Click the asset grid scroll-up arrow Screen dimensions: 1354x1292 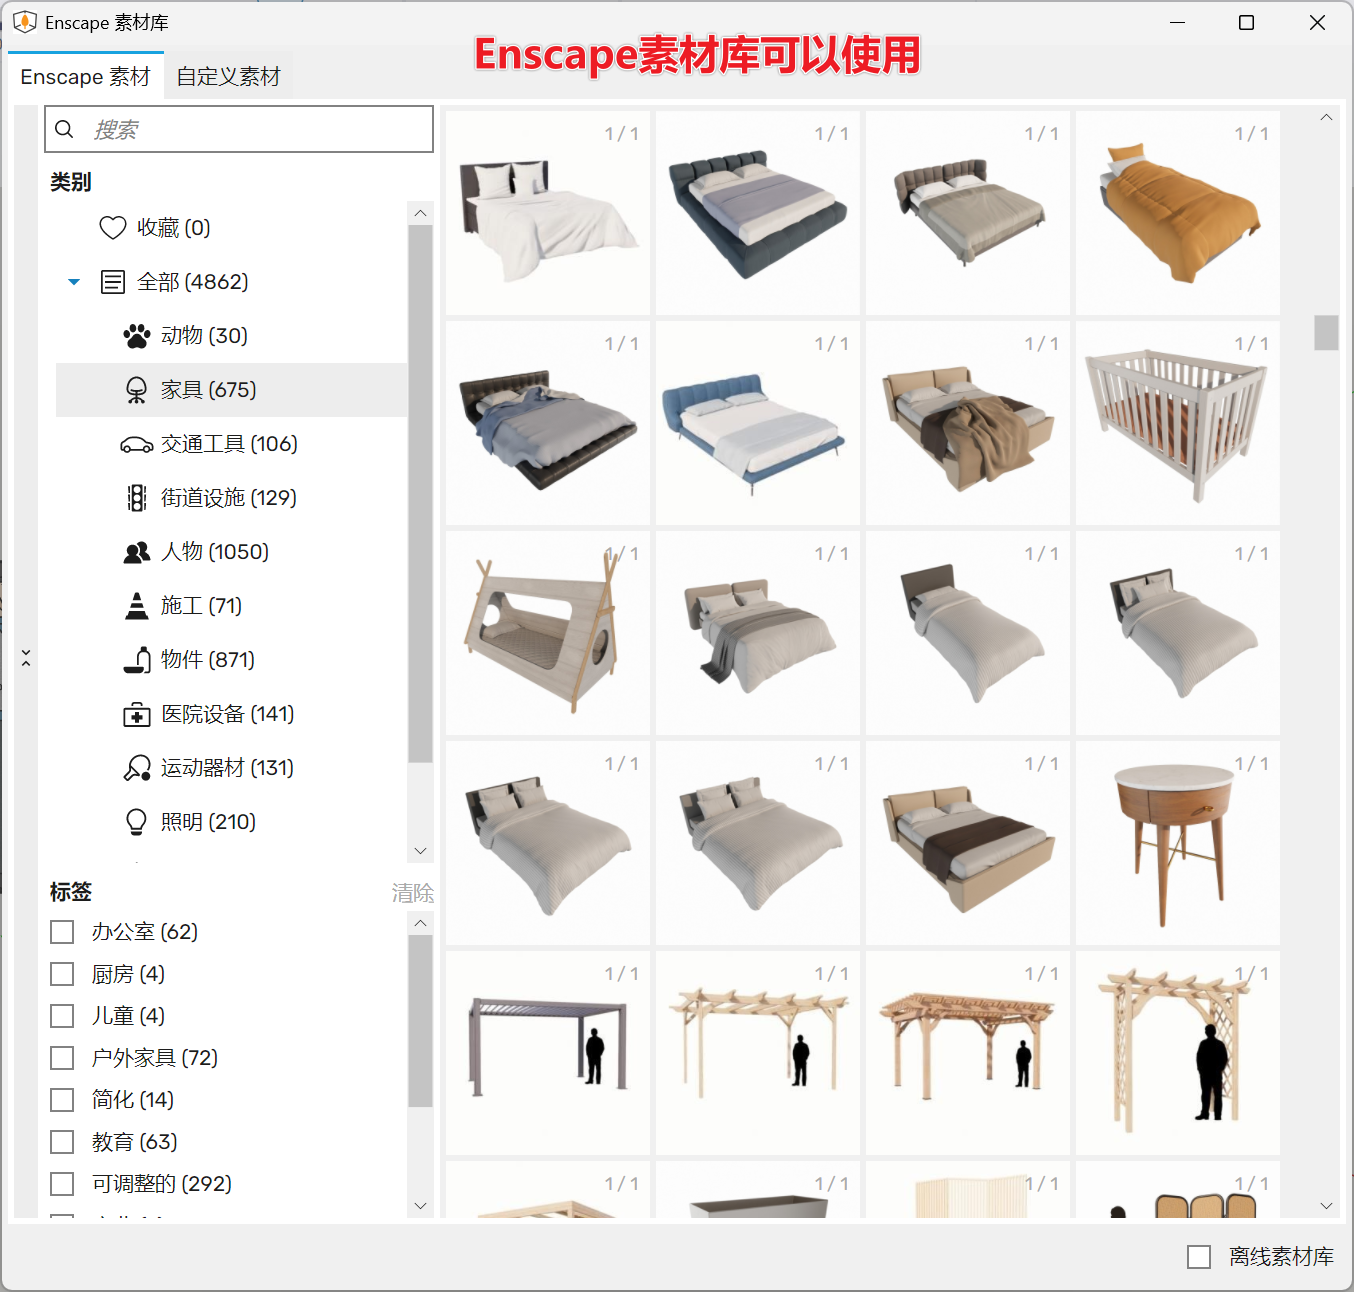pyautogui.click(x=1326, y=117)
